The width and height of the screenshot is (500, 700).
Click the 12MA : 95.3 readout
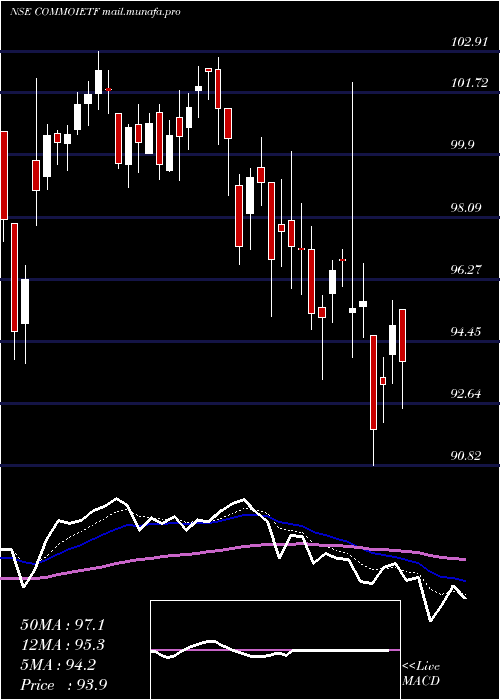click(63, 645)
